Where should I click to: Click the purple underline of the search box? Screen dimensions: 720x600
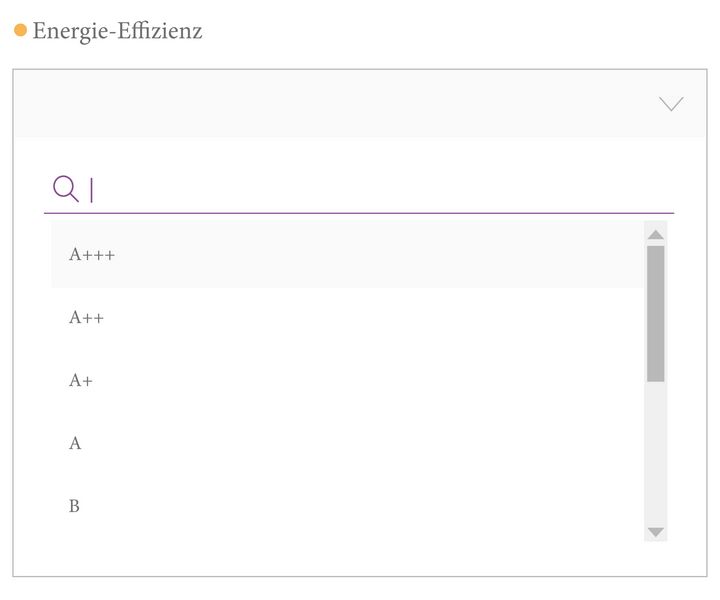[360, 213]
